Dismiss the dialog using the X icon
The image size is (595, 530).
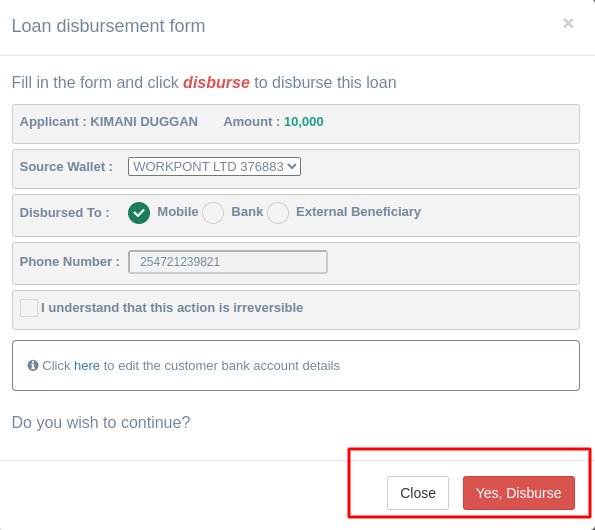(568, 24)
